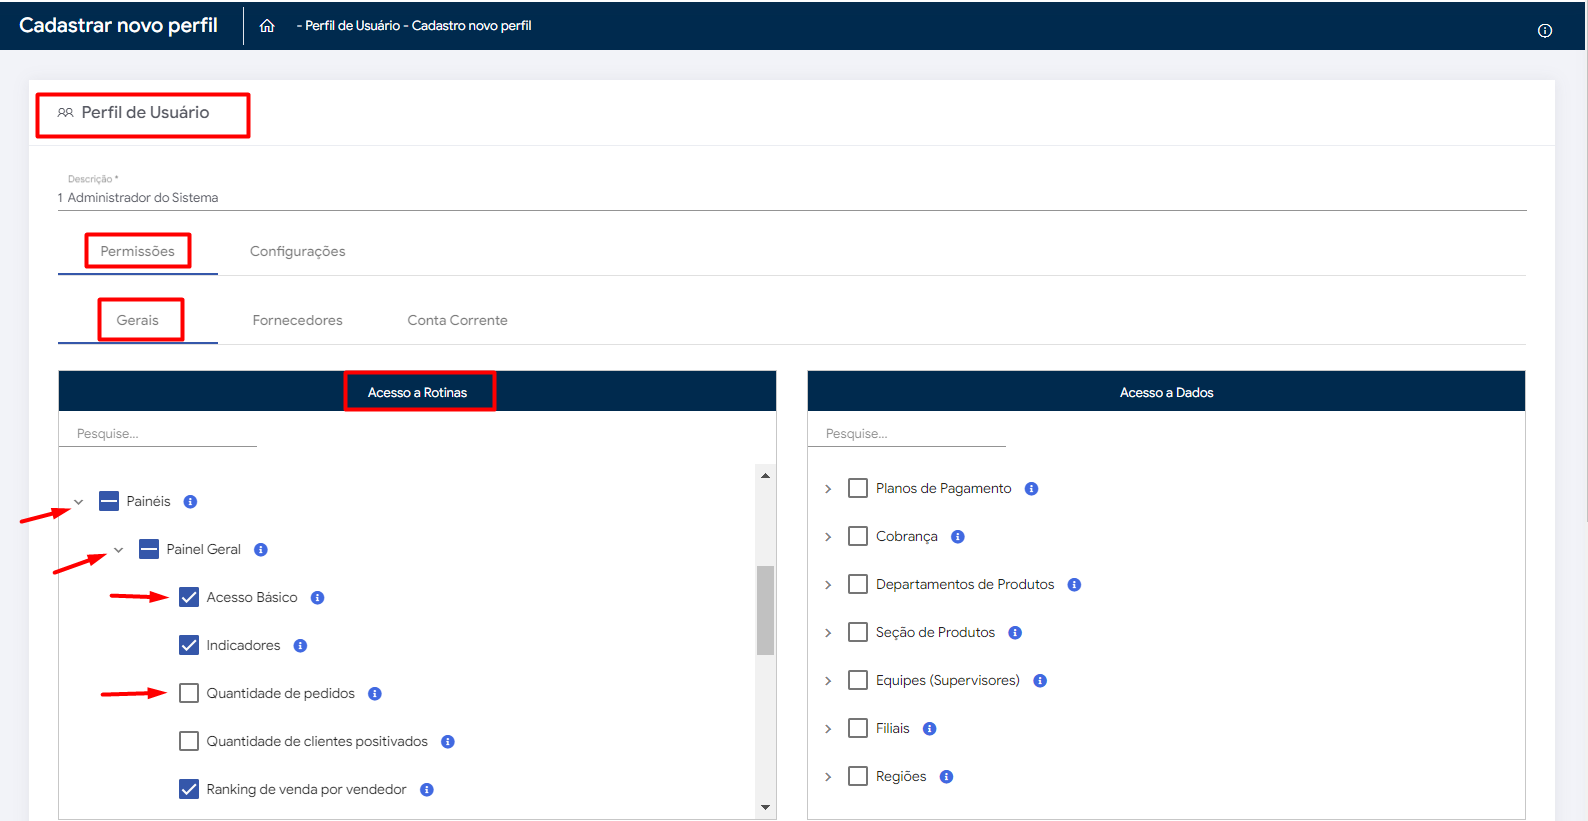Open the Fornecedores sub-tab
Image resolution: width=1588 pixels, height=821 pixels.
click(297, 320)
